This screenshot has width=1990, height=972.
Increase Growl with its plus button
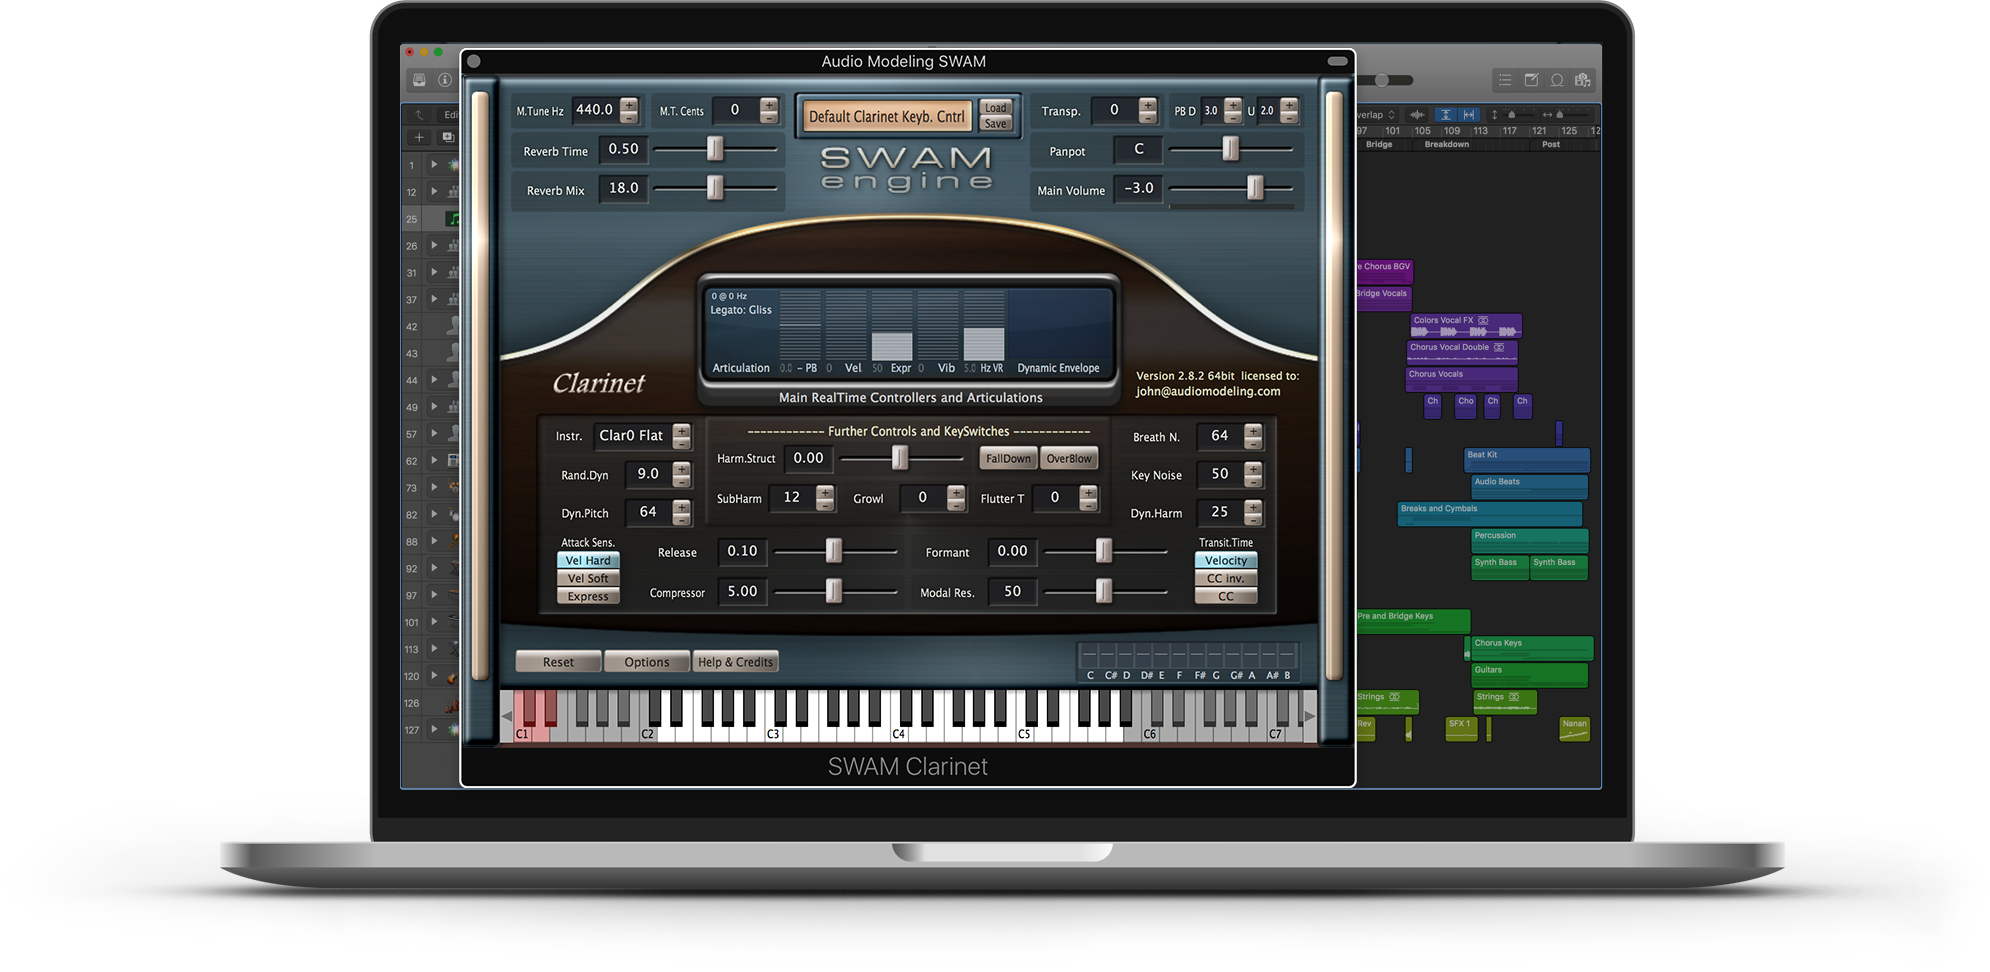957,492
